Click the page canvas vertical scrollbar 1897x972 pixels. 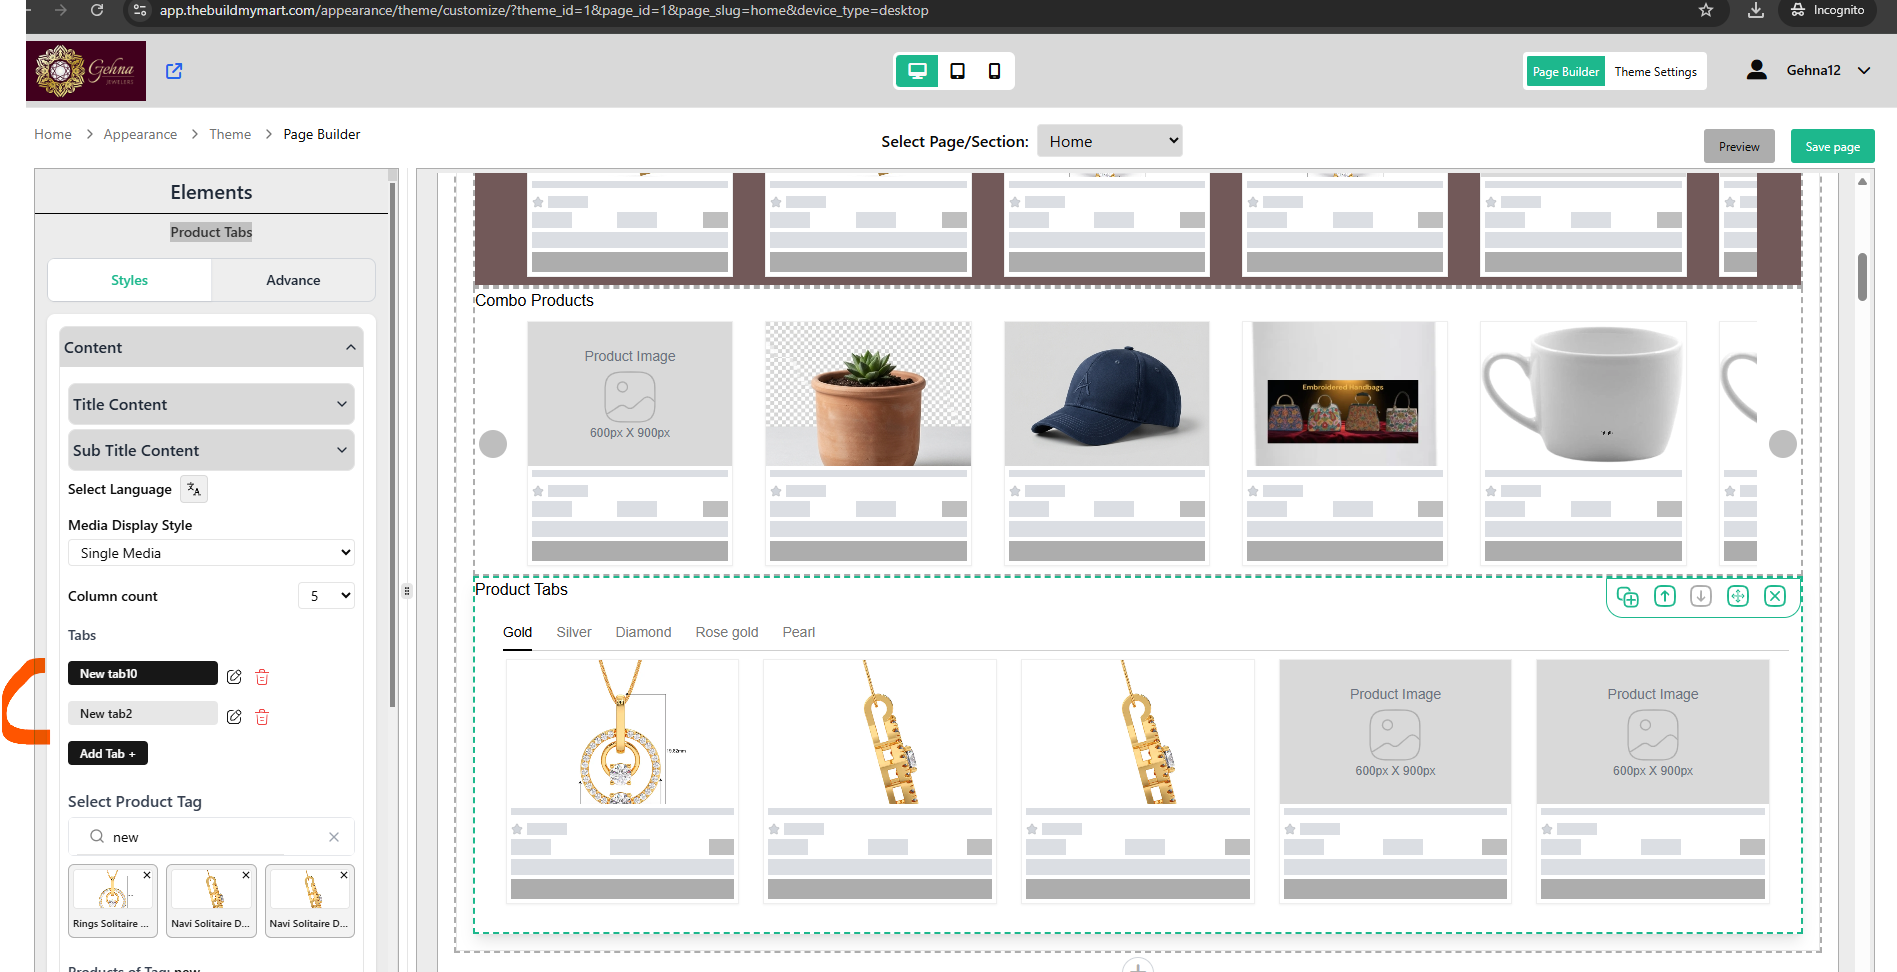point(1862,277)
